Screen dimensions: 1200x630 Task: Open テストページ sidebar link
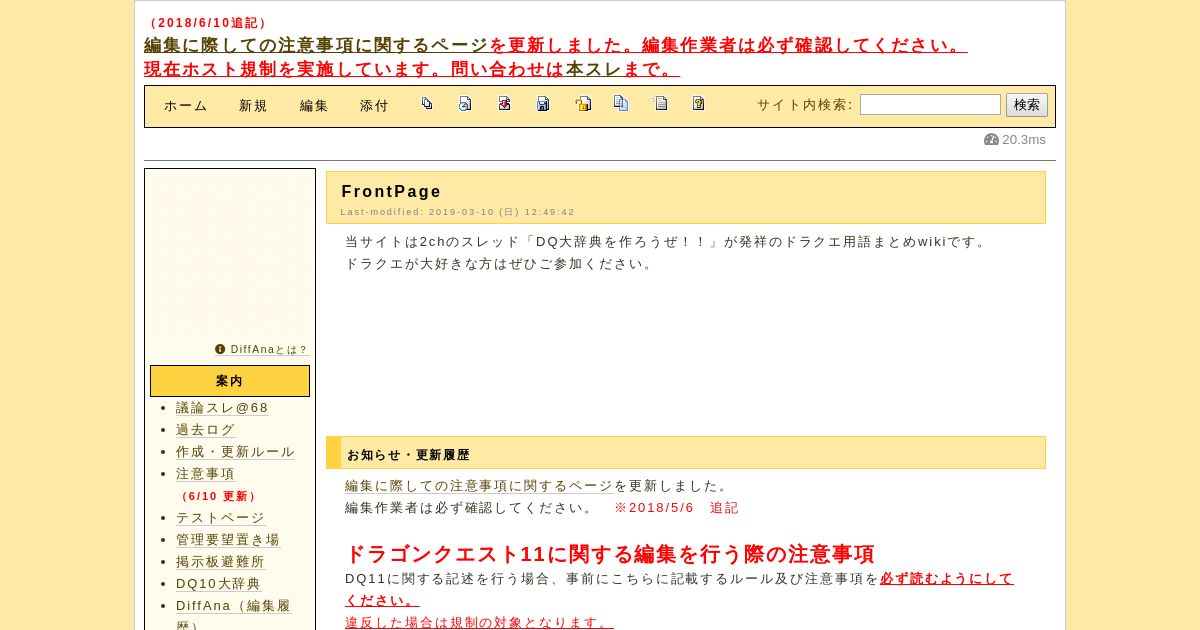pos(221,518)
